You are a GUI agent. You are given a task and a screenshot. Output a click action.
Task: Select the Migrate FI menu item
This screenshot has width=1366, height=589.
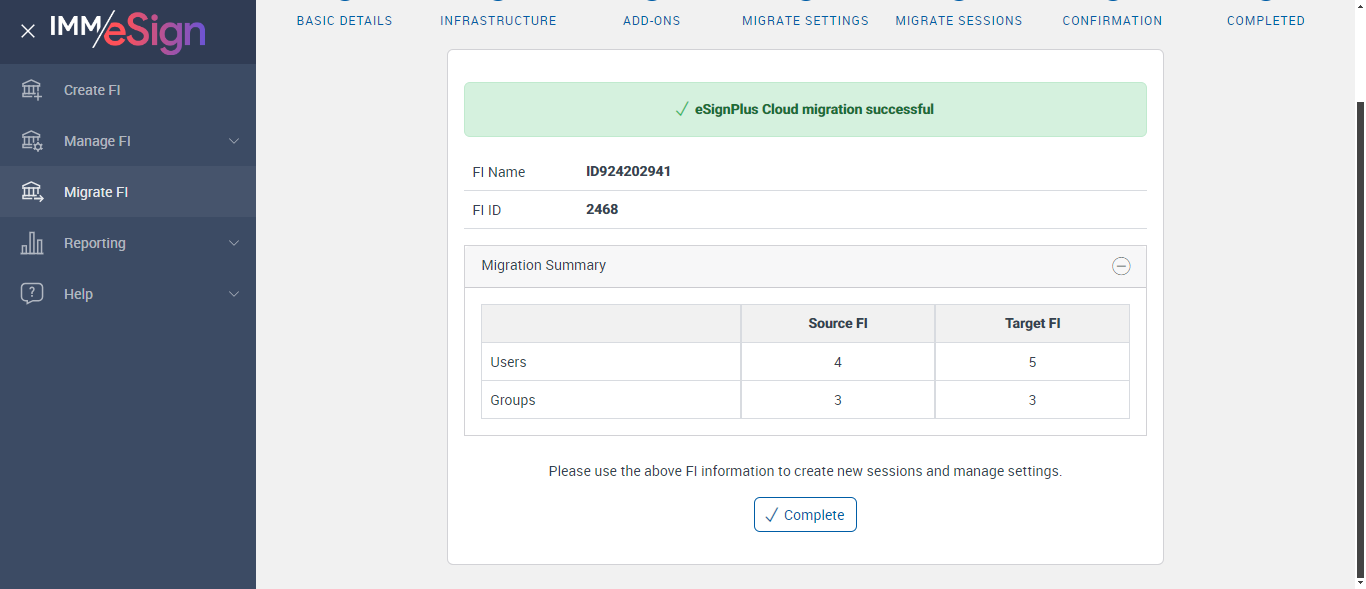[x=96, y=192]
